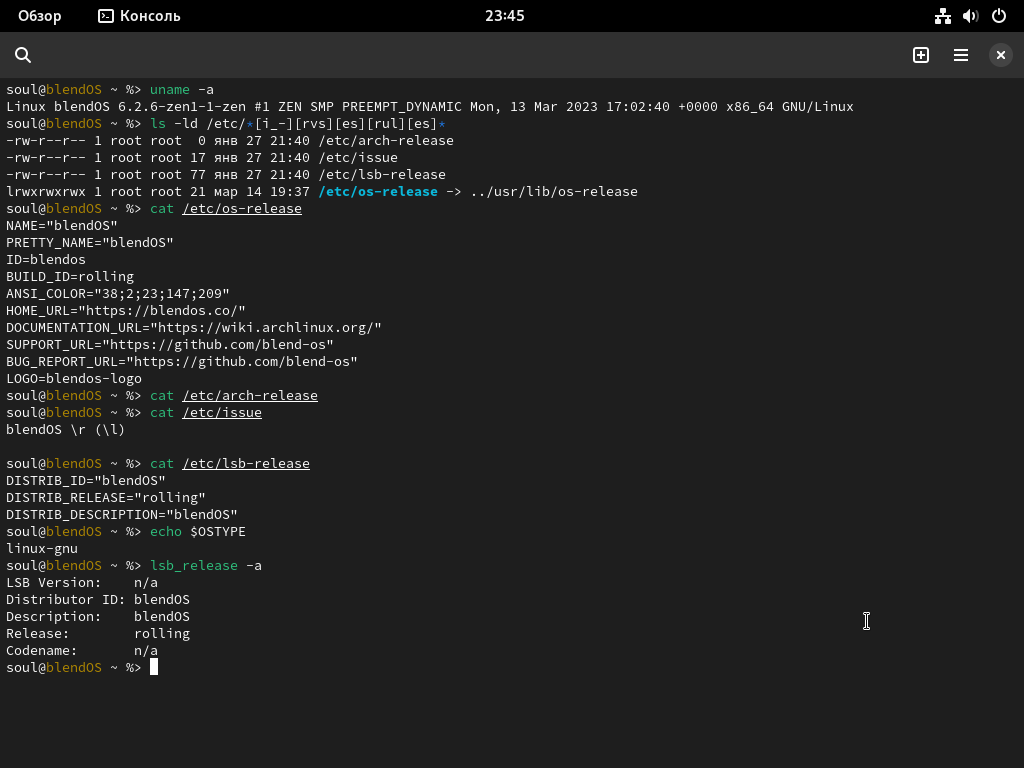Click the terminal cursor at last prompt

click(154, 667)
